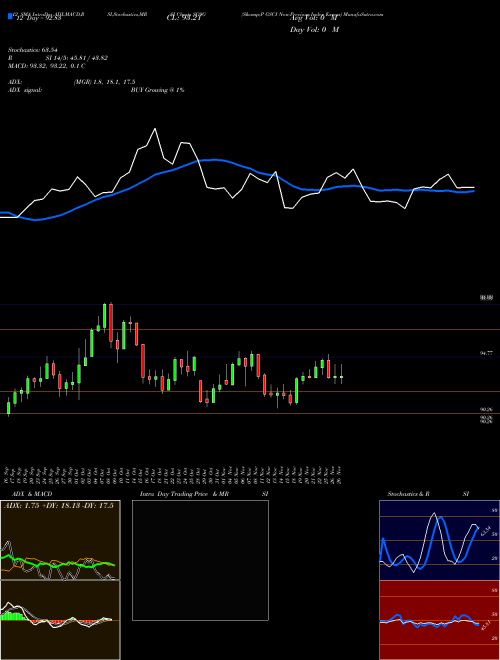The image size is (500, 660).
Task: Click the 'ADX & MACD' panel title
Action: 32,494
